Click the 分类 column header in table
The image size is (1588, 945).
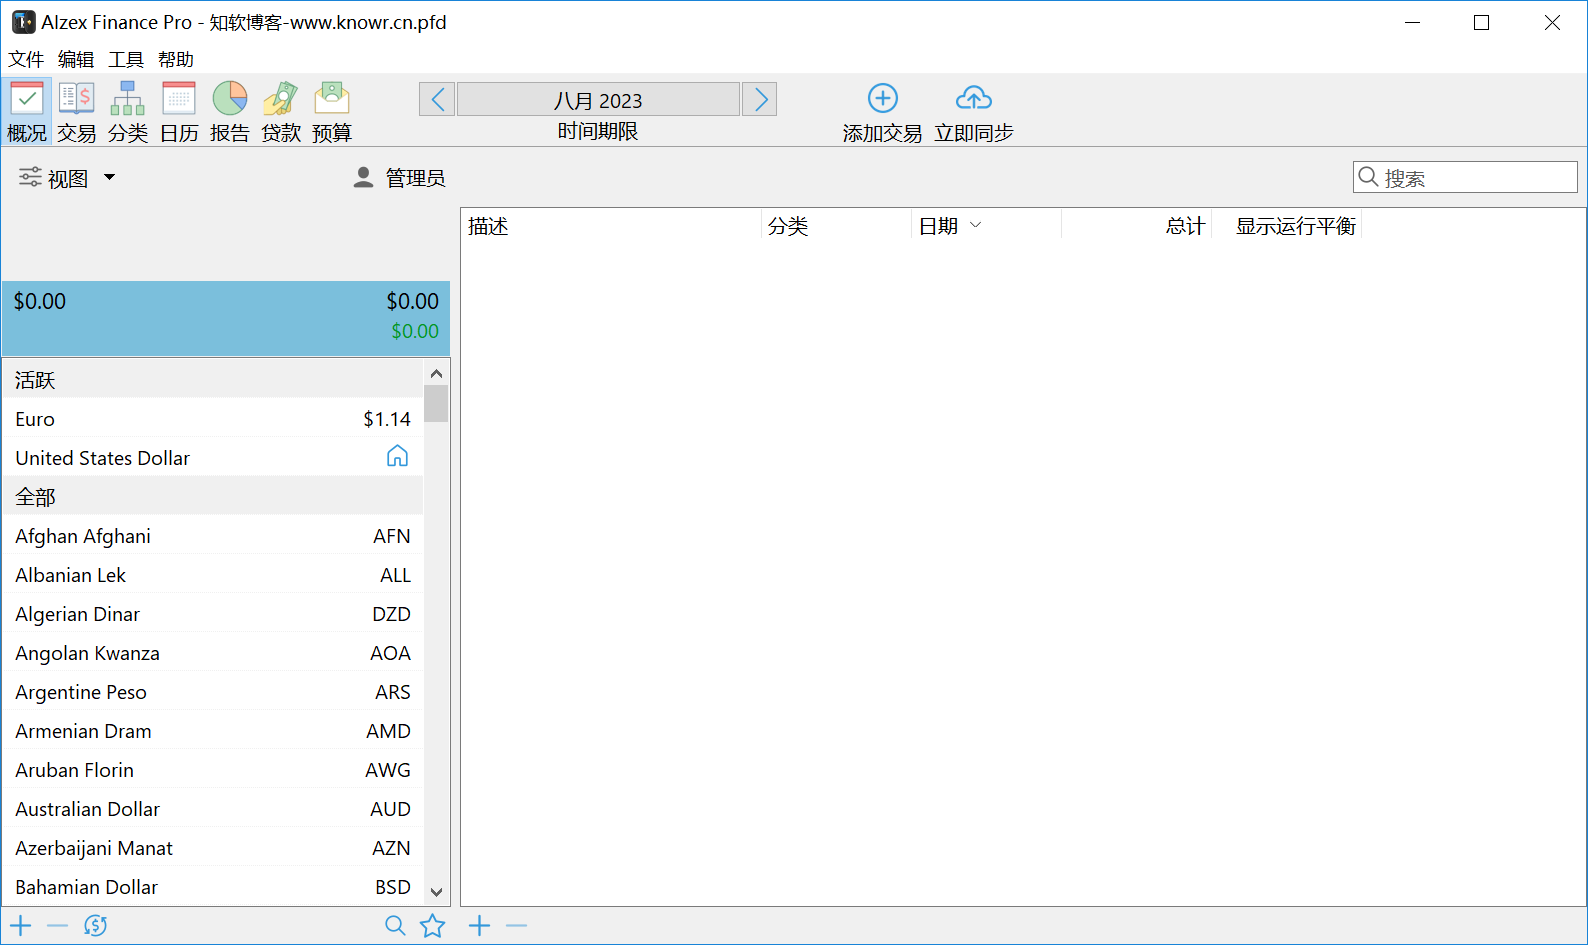836,226
